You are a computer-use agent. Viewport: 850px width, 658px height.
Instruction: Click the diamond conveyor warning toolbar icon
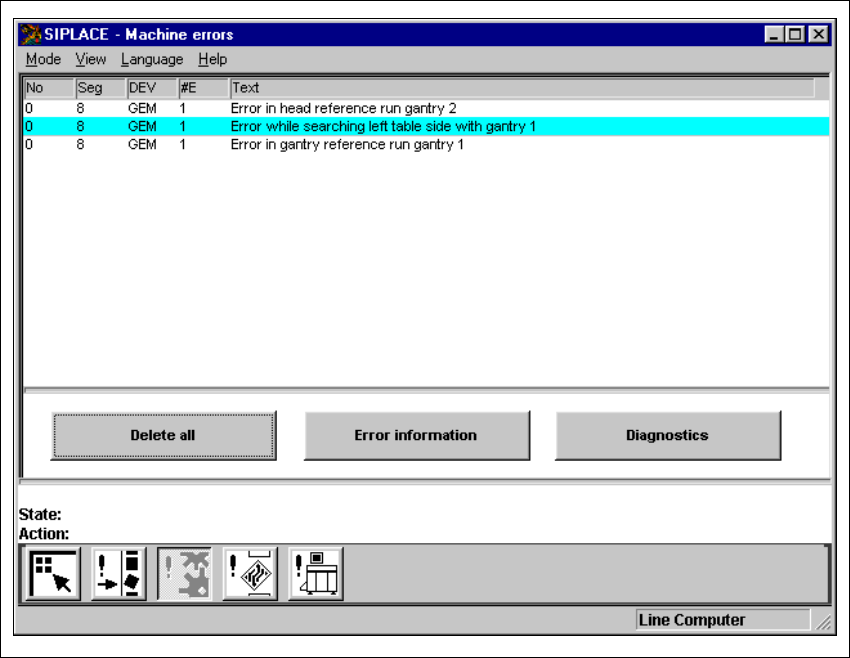click(250, 573)
